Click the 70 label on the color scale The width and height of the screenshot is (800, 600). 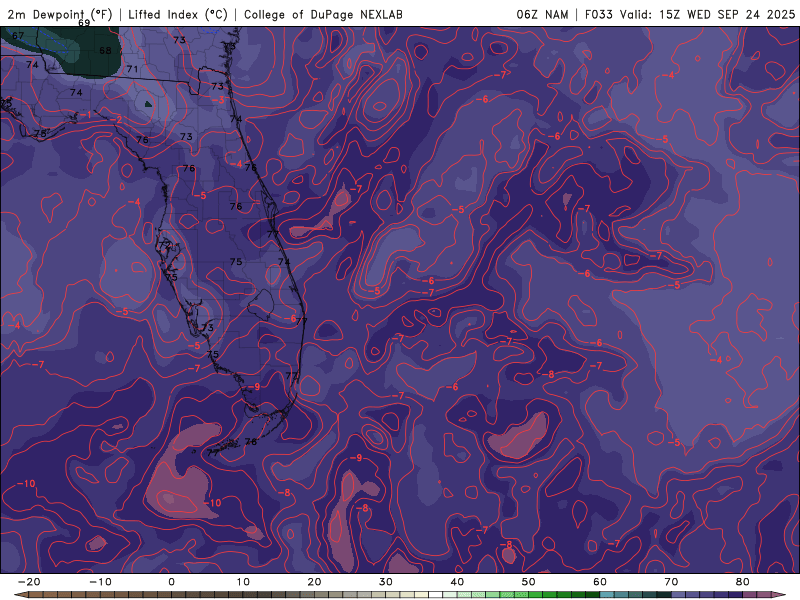(671, 582)
